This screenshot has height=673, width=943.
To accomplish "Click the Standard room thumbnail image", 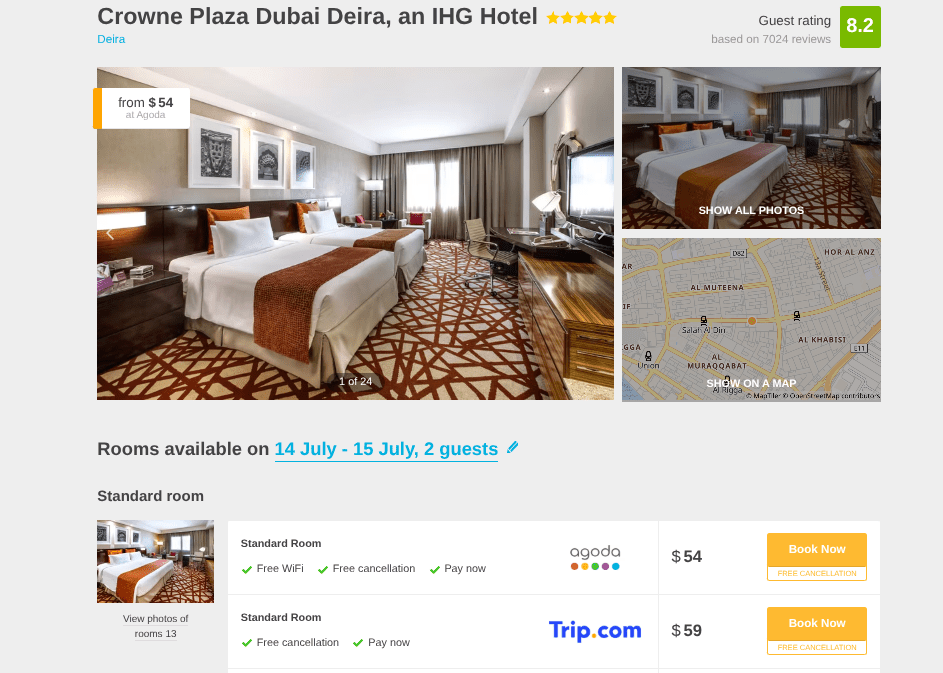I will tap(155, 561).
